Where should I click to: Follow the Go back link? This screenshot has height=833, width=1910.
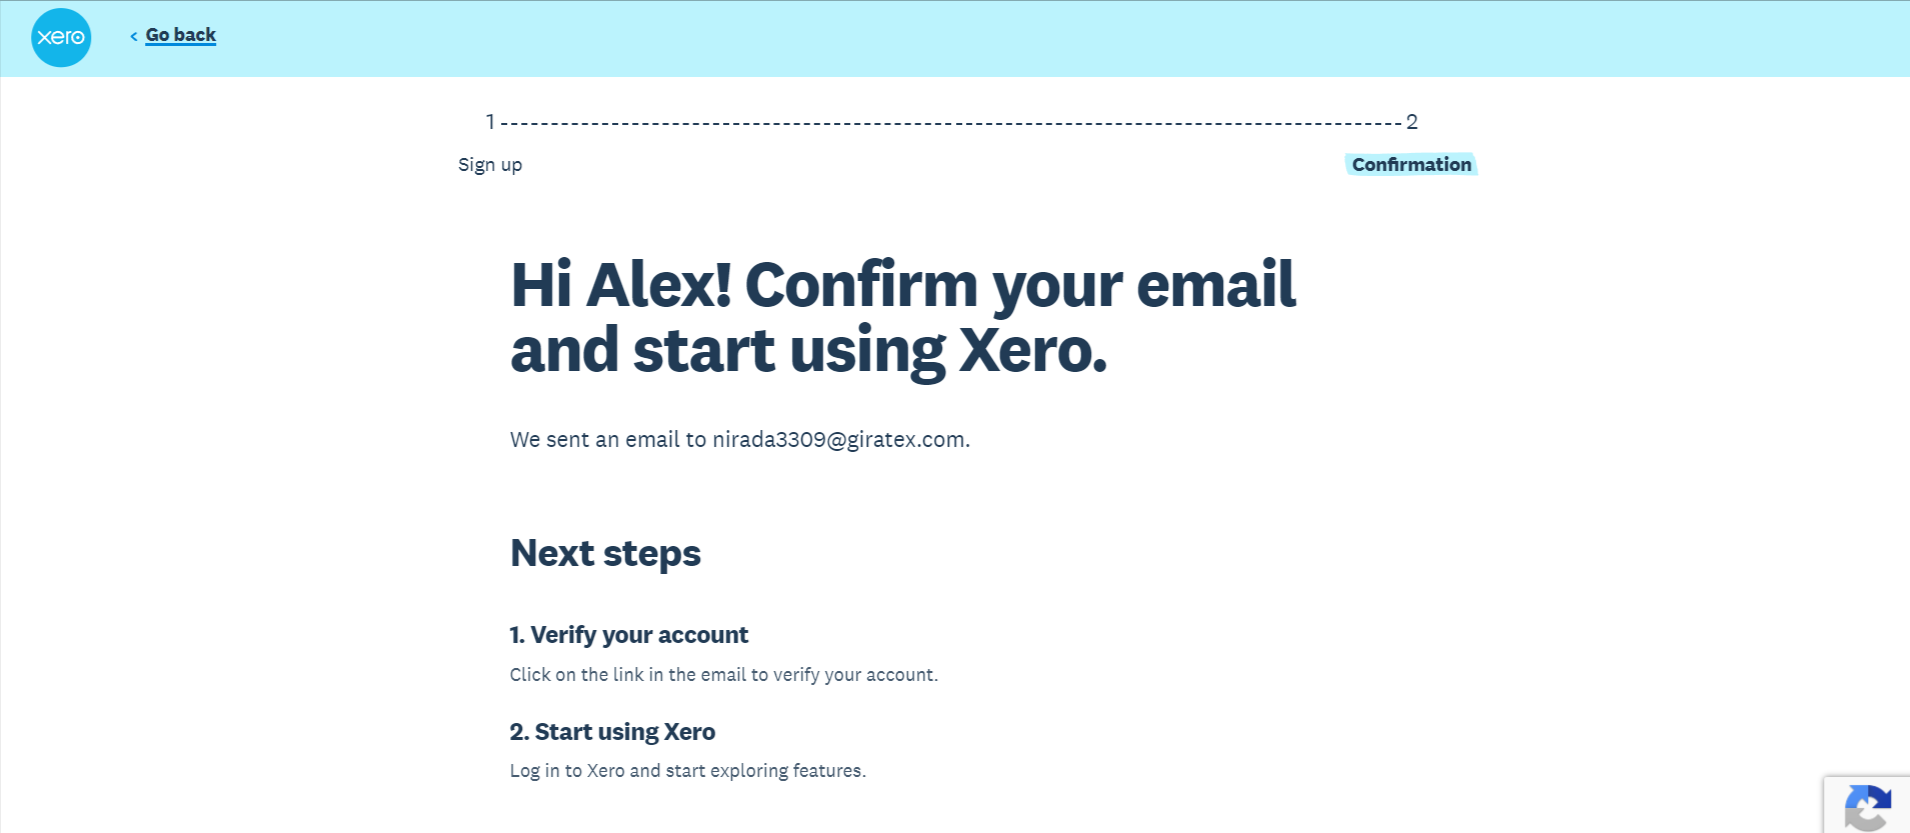(x=181, y=35)
